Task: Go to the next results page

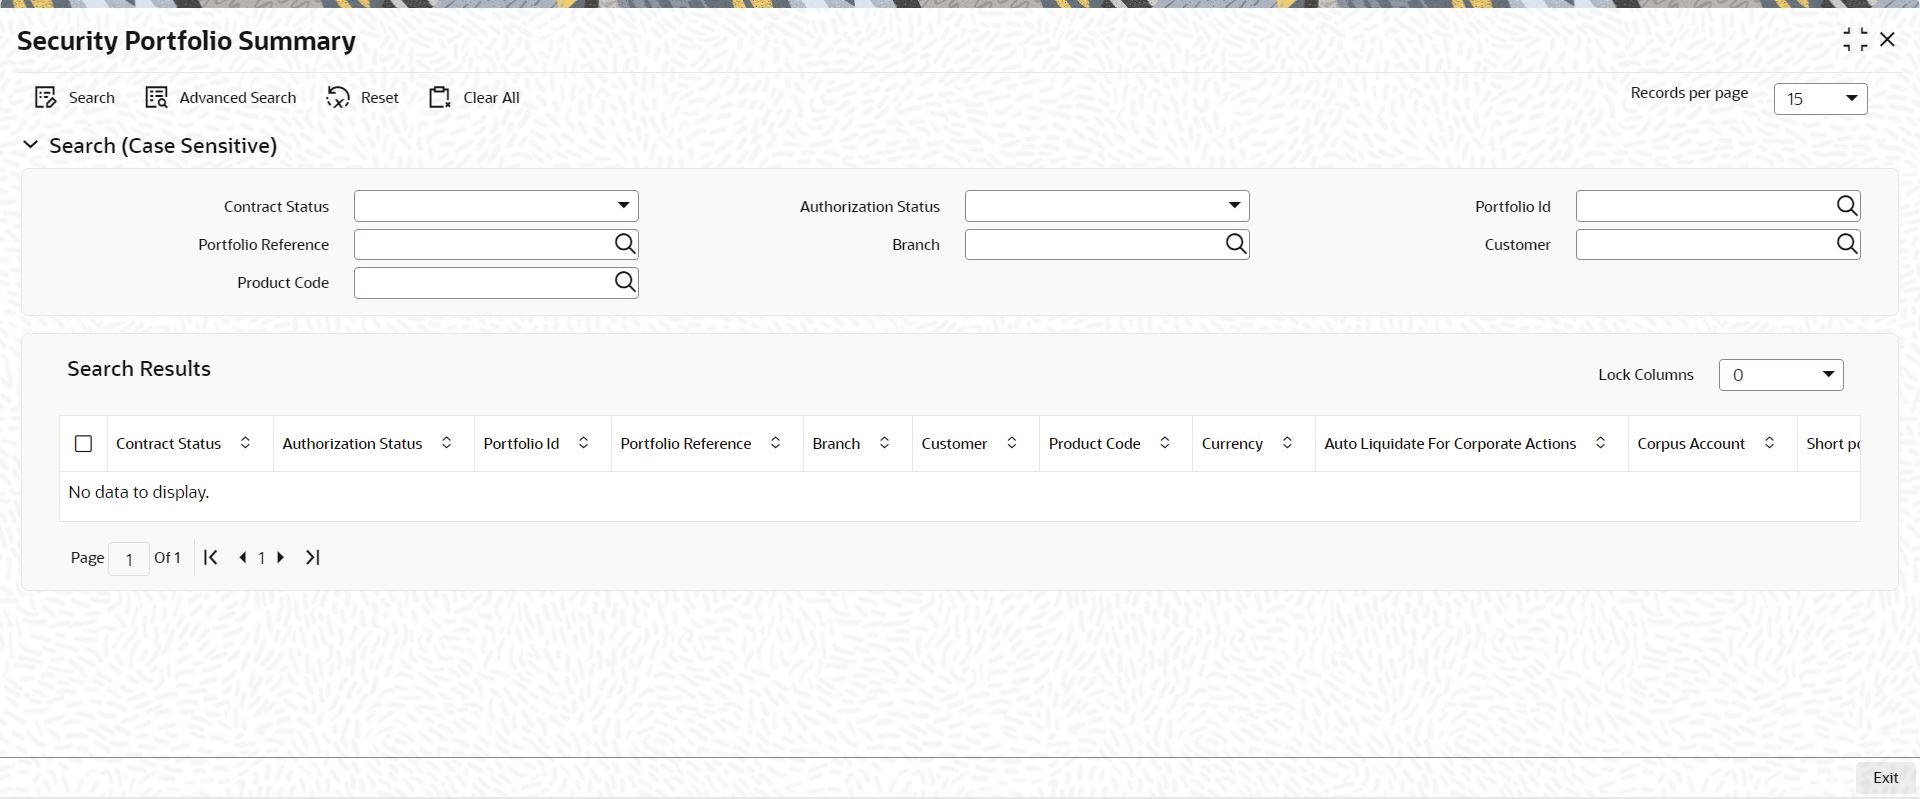Action: [281, 557]
